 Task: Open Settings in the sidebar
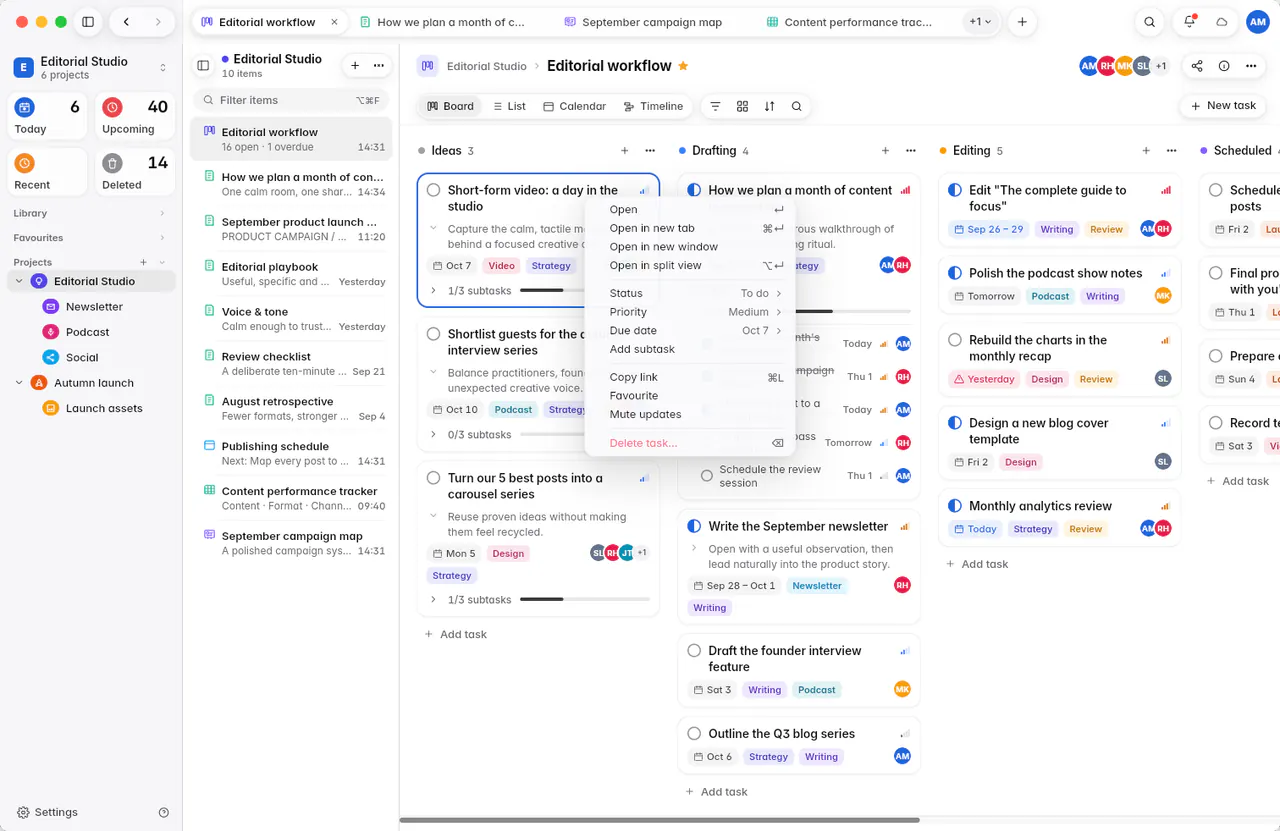click(47, 813)
